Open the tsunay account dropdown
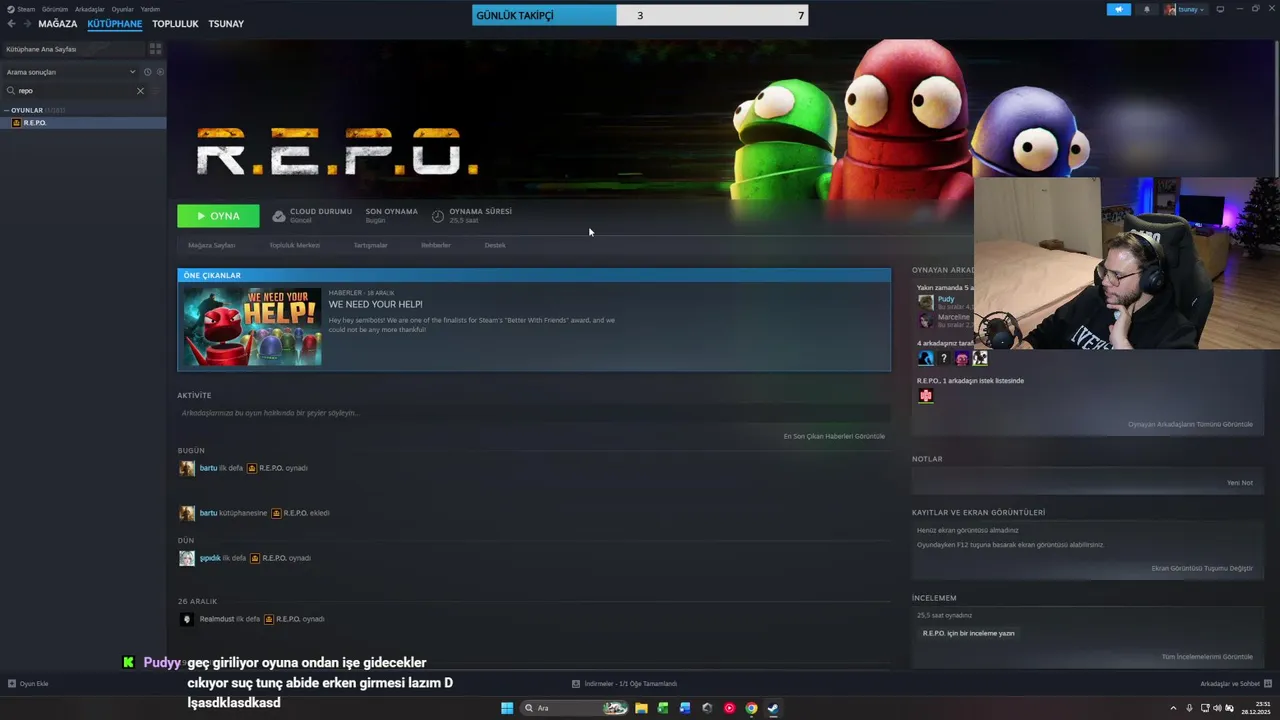1280x720 pixels. point(1185,9)
